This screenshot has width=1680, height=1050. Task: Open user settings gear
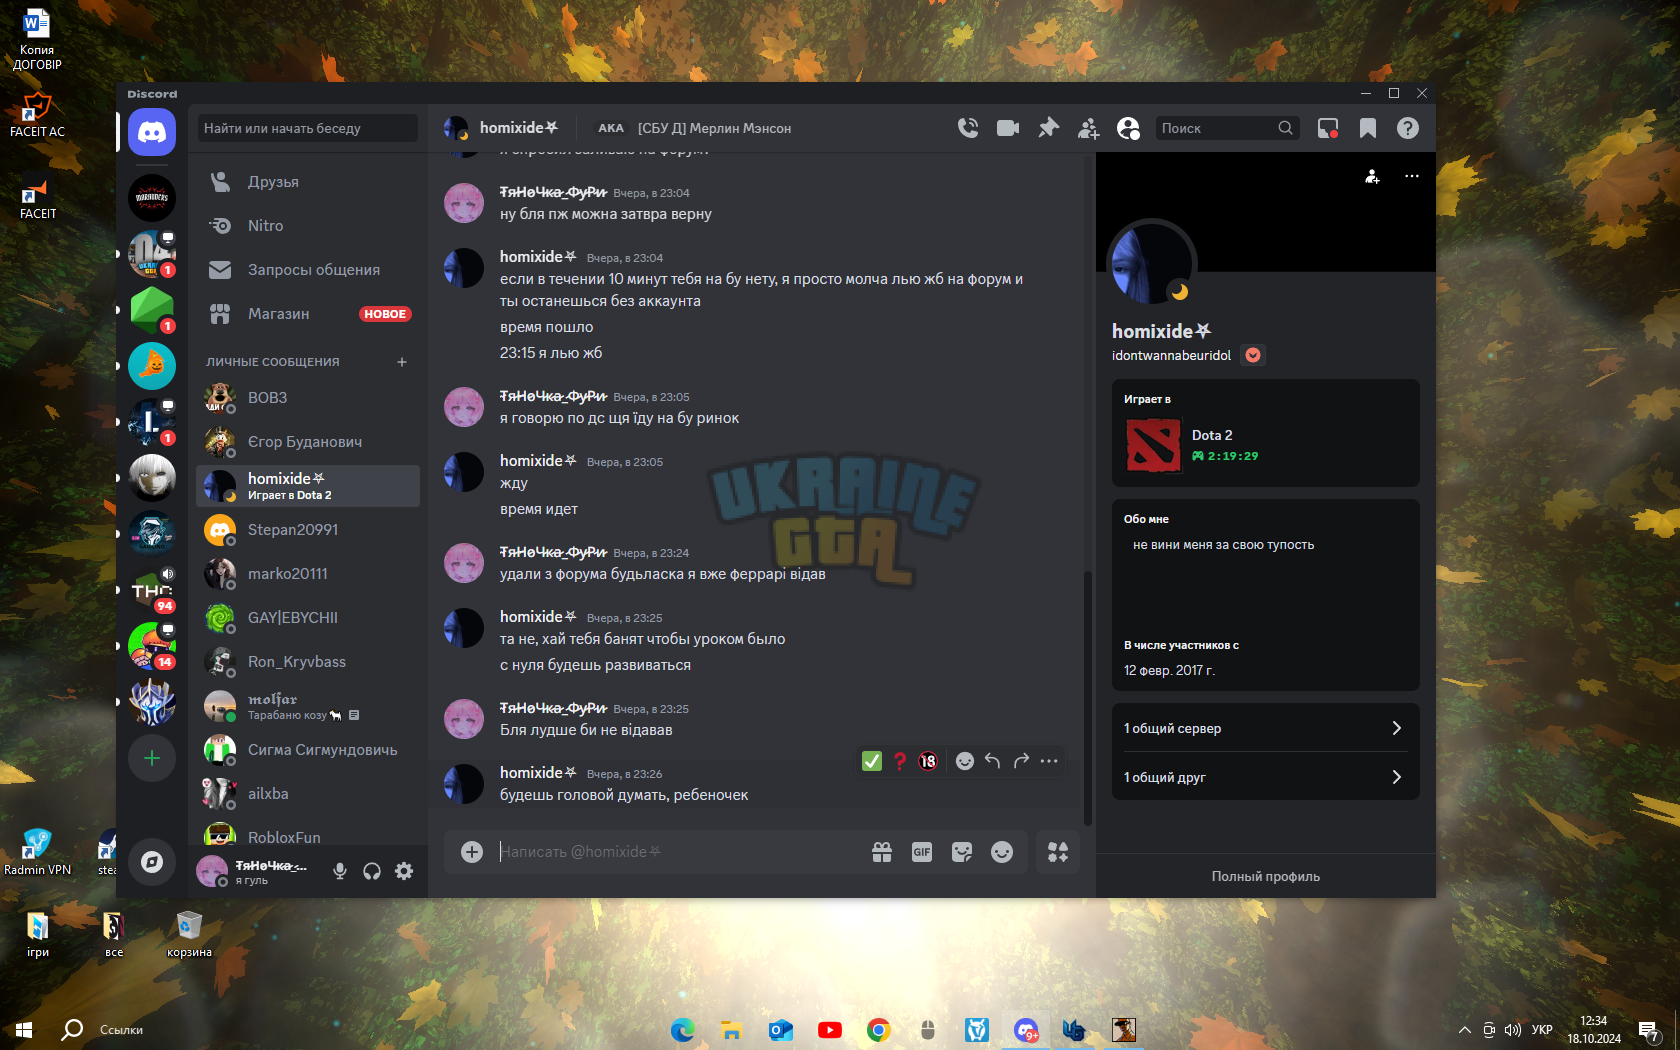pyautogui.click(x=404, y=871)
